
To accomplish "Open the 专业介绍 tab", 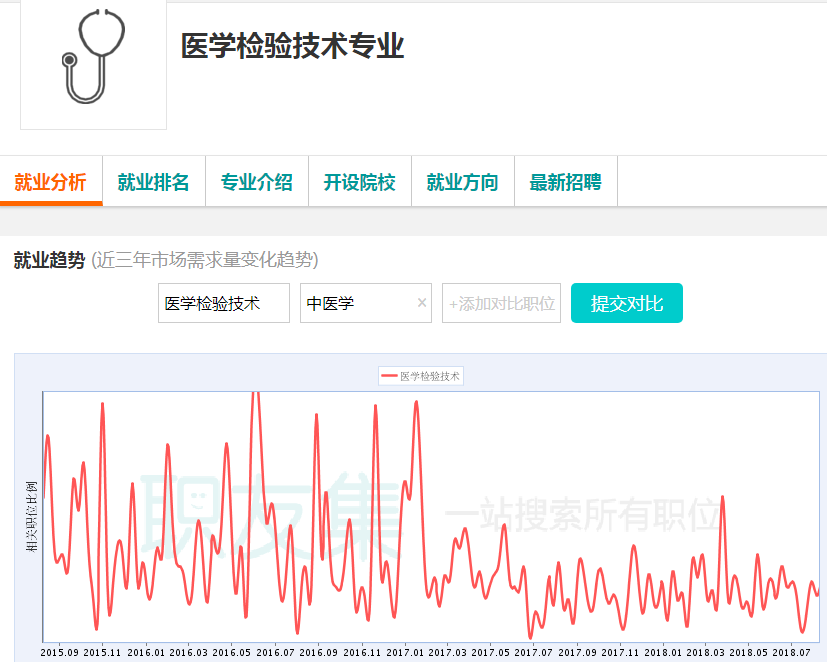I will pos(256,181).
